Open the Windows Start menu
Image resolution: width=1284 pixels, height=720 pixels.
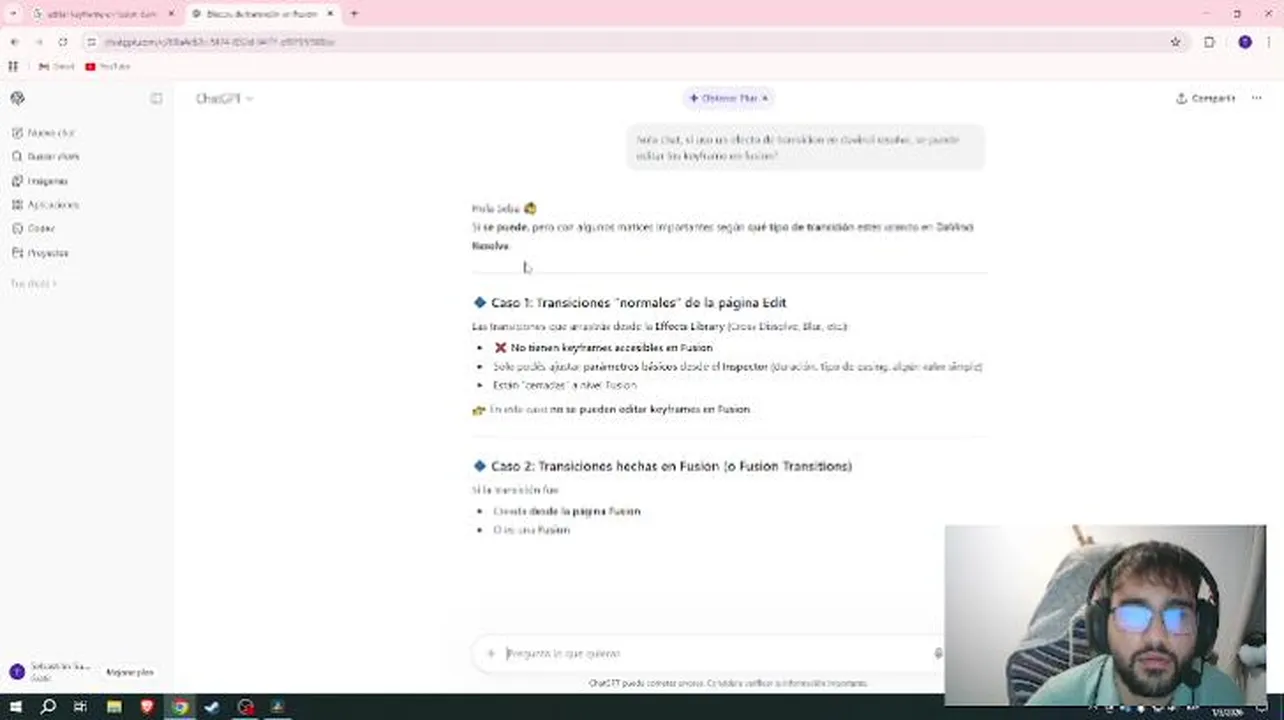(x=15, y=707)
